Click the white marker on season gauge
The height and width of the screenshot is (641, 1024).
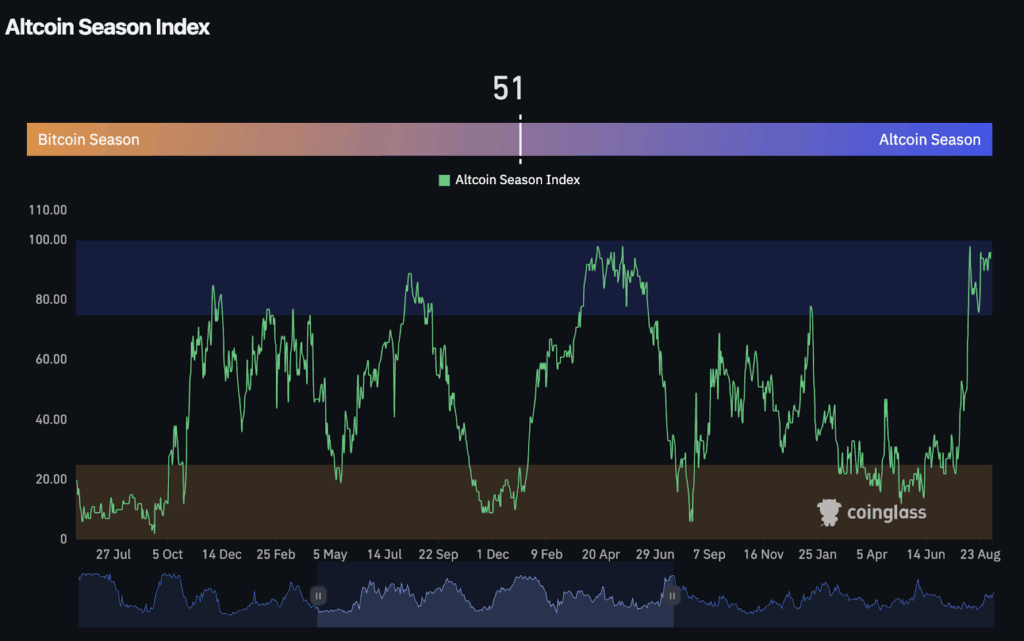520,139
